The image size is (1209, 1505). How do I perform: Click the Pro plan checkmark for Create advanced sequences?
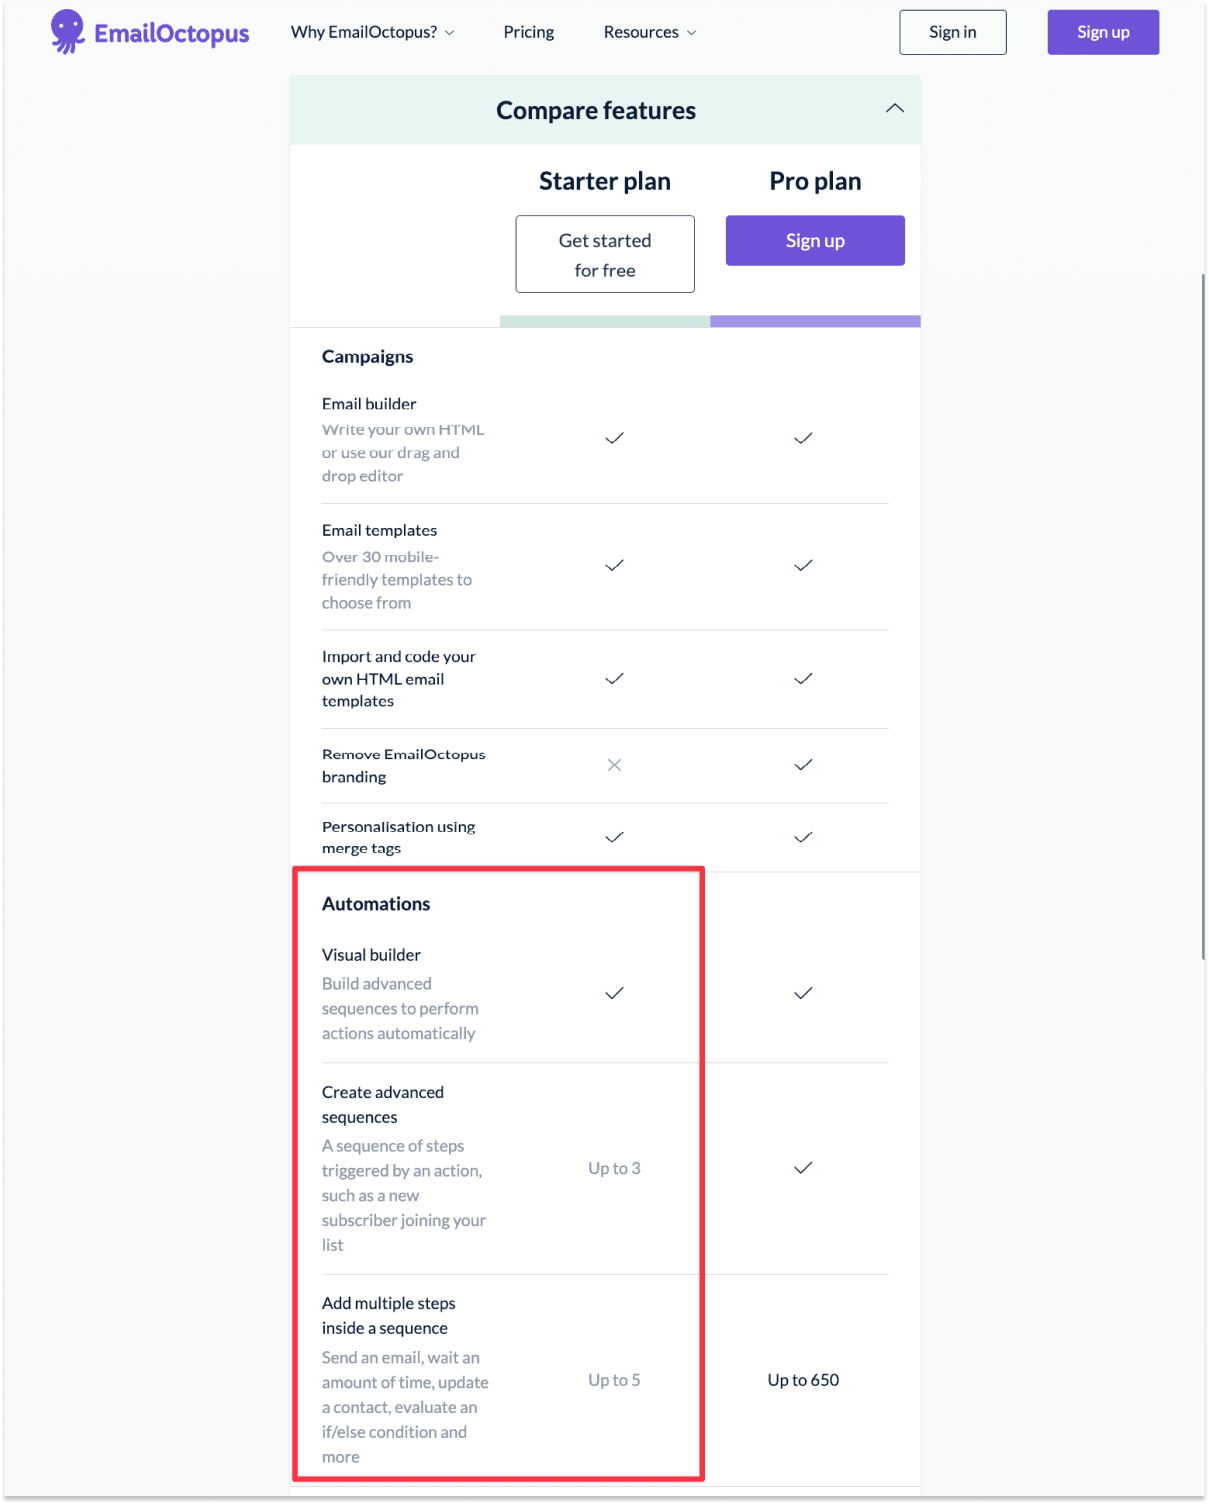pyautogui.click(x=802, y=1167)
